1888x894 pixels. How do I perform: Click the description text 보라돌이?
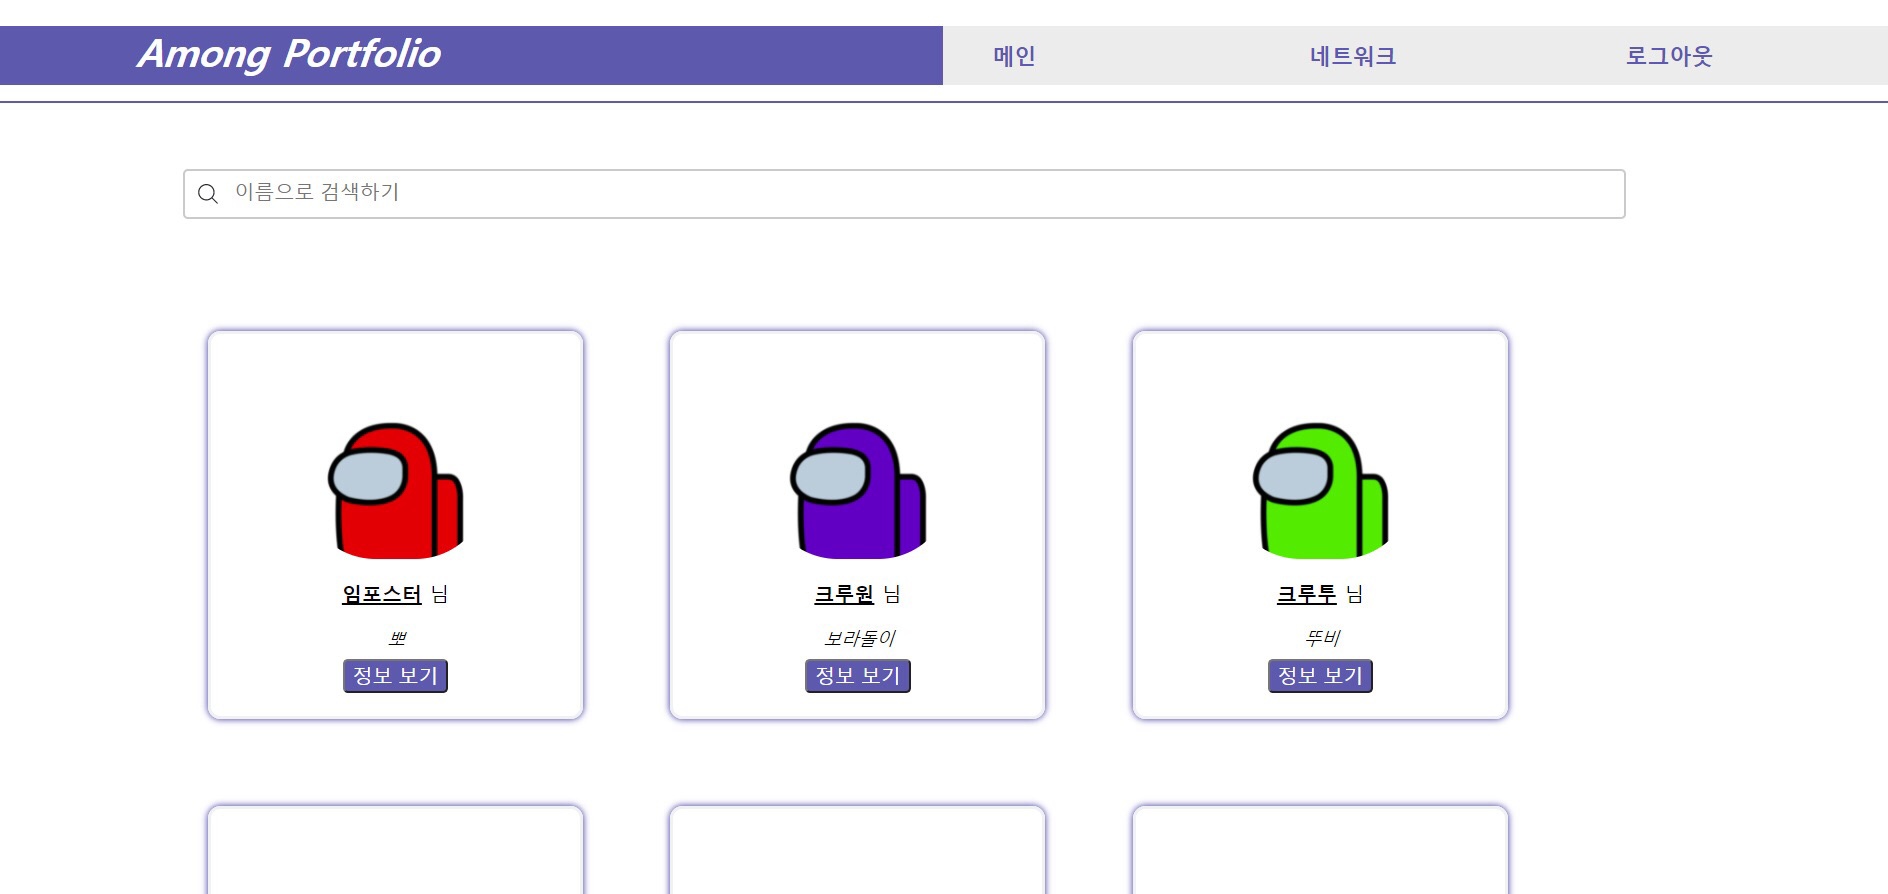pos(859,638)
